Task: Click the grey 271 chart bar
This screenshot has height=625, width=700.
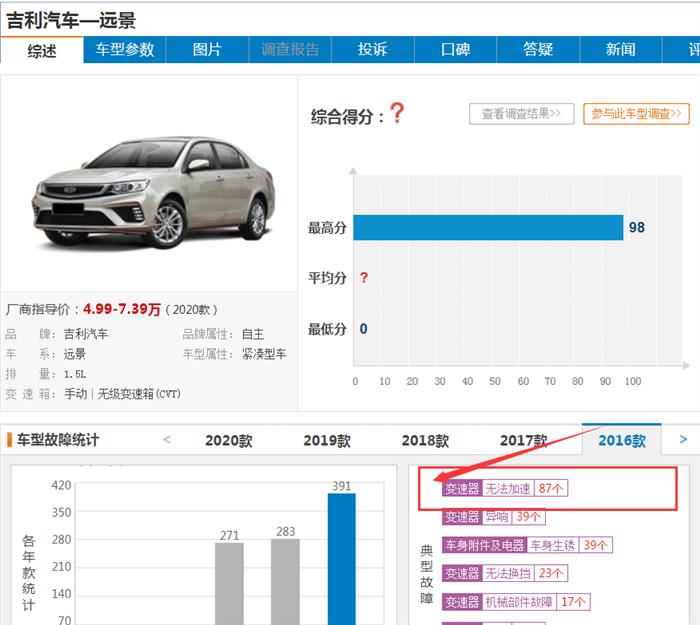Action: pos(229,584)
